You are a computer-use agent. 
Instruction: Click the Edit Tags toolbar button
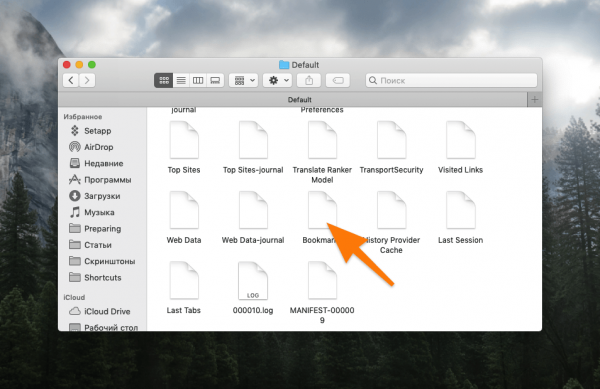click(338, 80)
